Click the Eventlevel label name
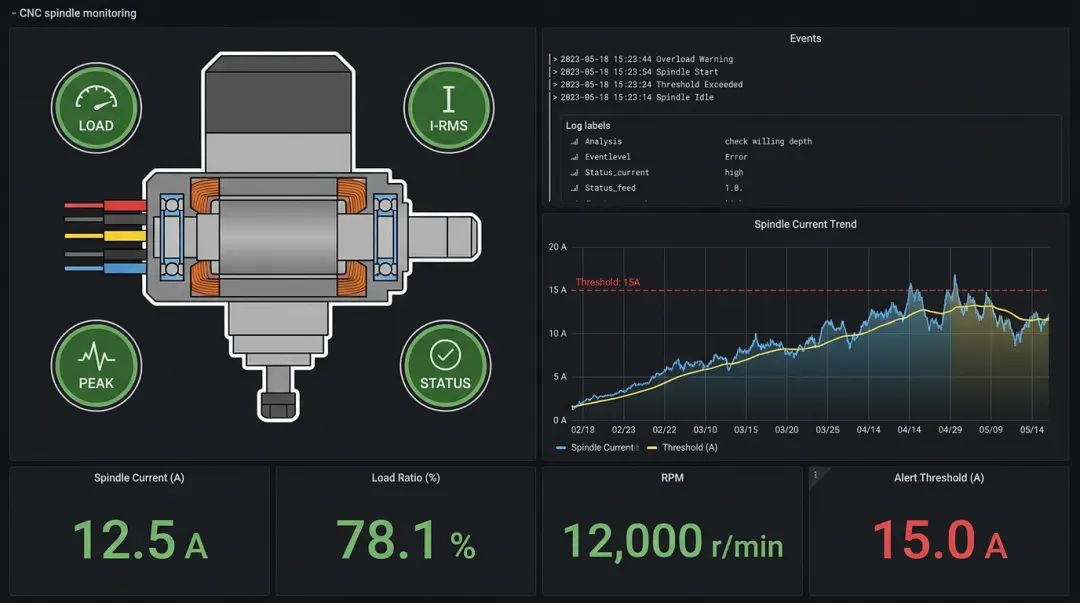Screen dimensions: 1080x603 point(608,157)
